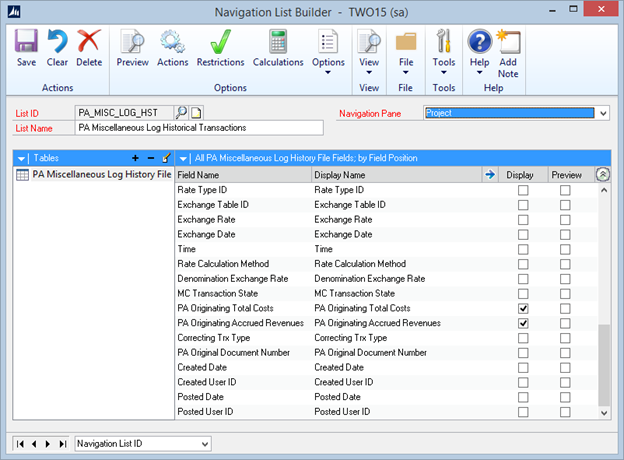Remove a table with the minus icon
This screenshot has width=624, height=460.
pos(151,158)
